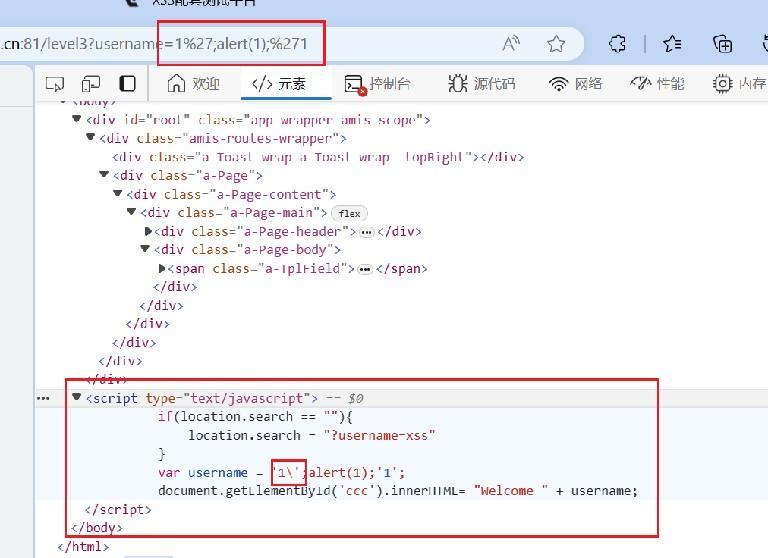Collapse the div id="root" node
The image size is (768, 558).
pos(76,119)
